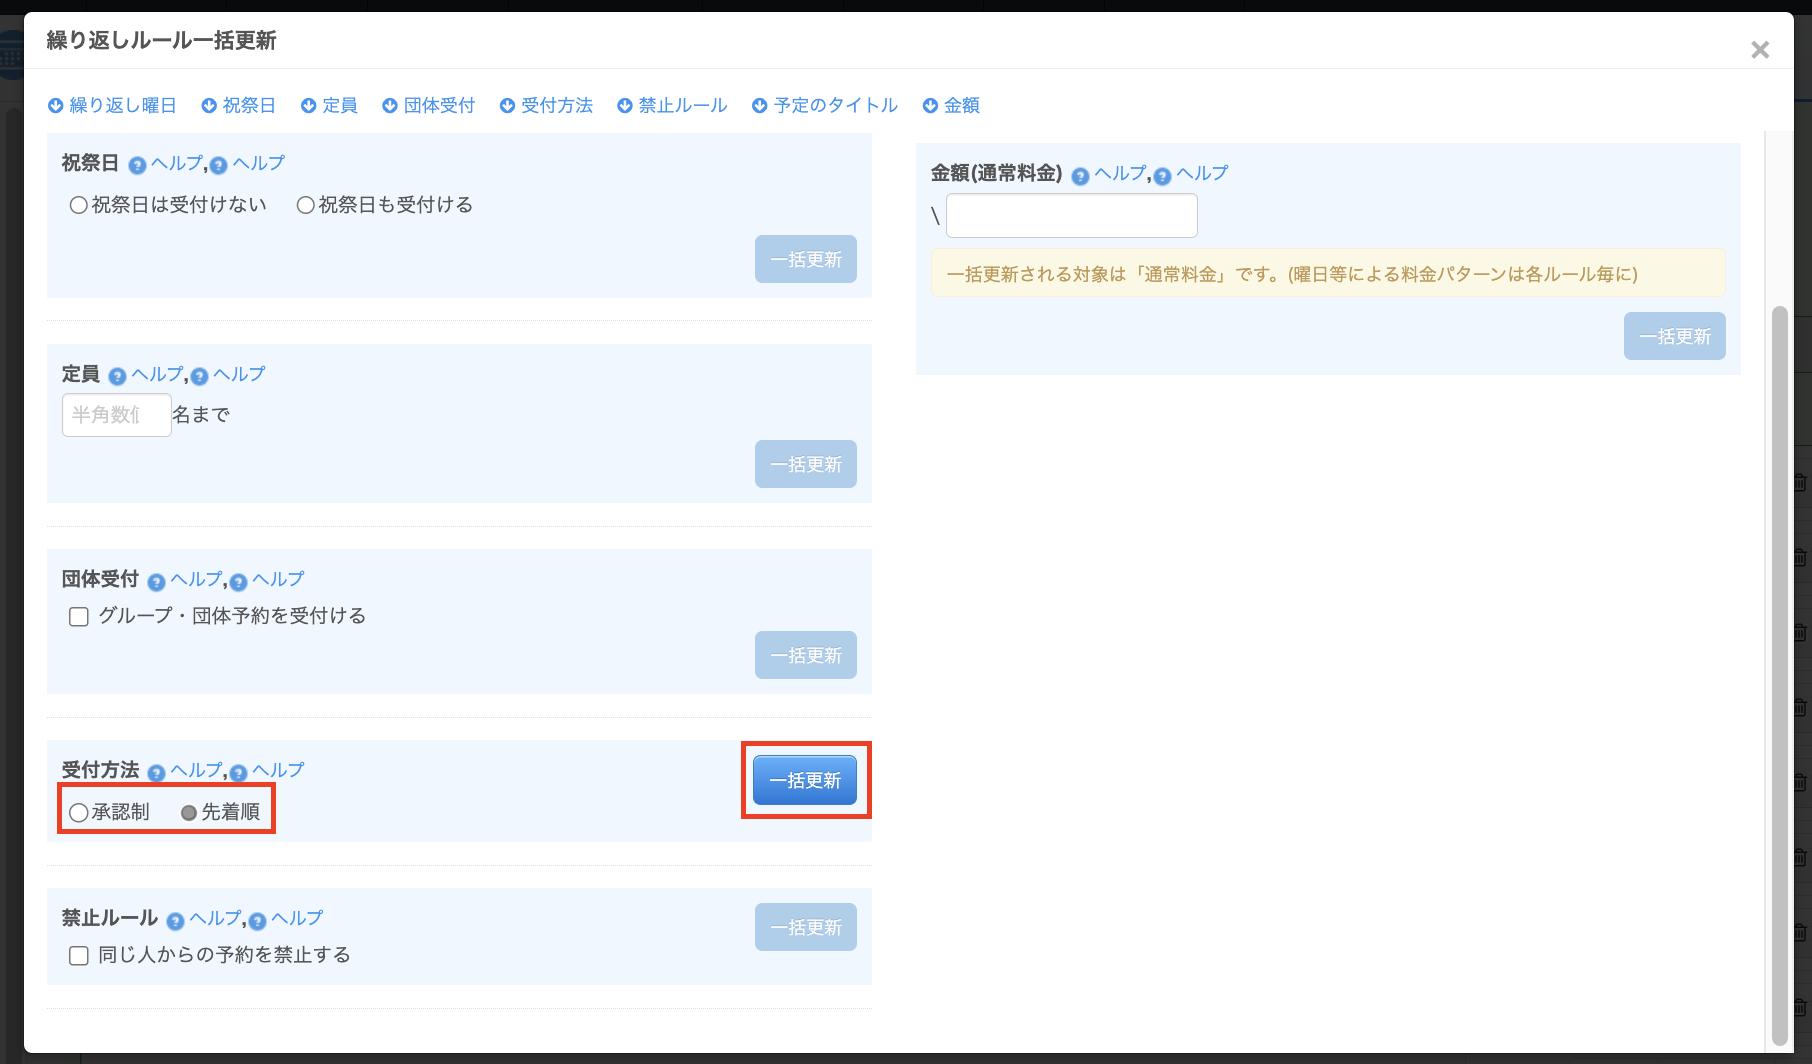
Task: Click first help icon beside 定員 heading
Action: (x=118, y=377)
